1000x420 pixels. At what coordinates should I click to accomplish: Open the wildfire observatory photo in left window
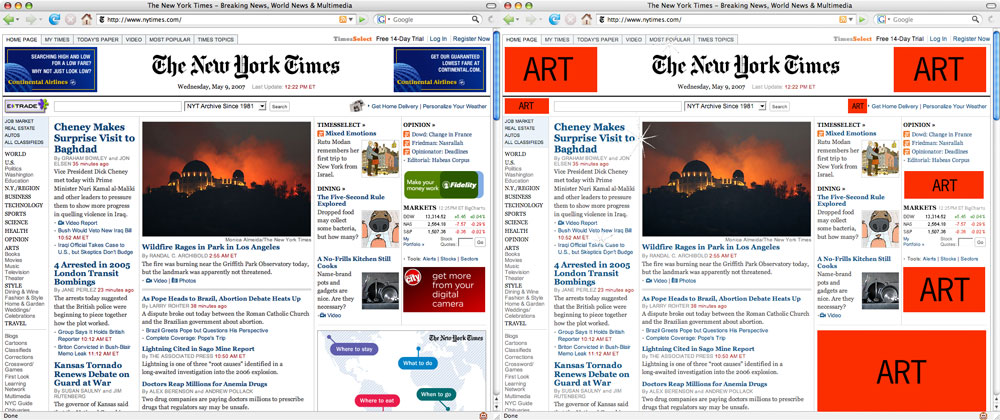(226, 179)
